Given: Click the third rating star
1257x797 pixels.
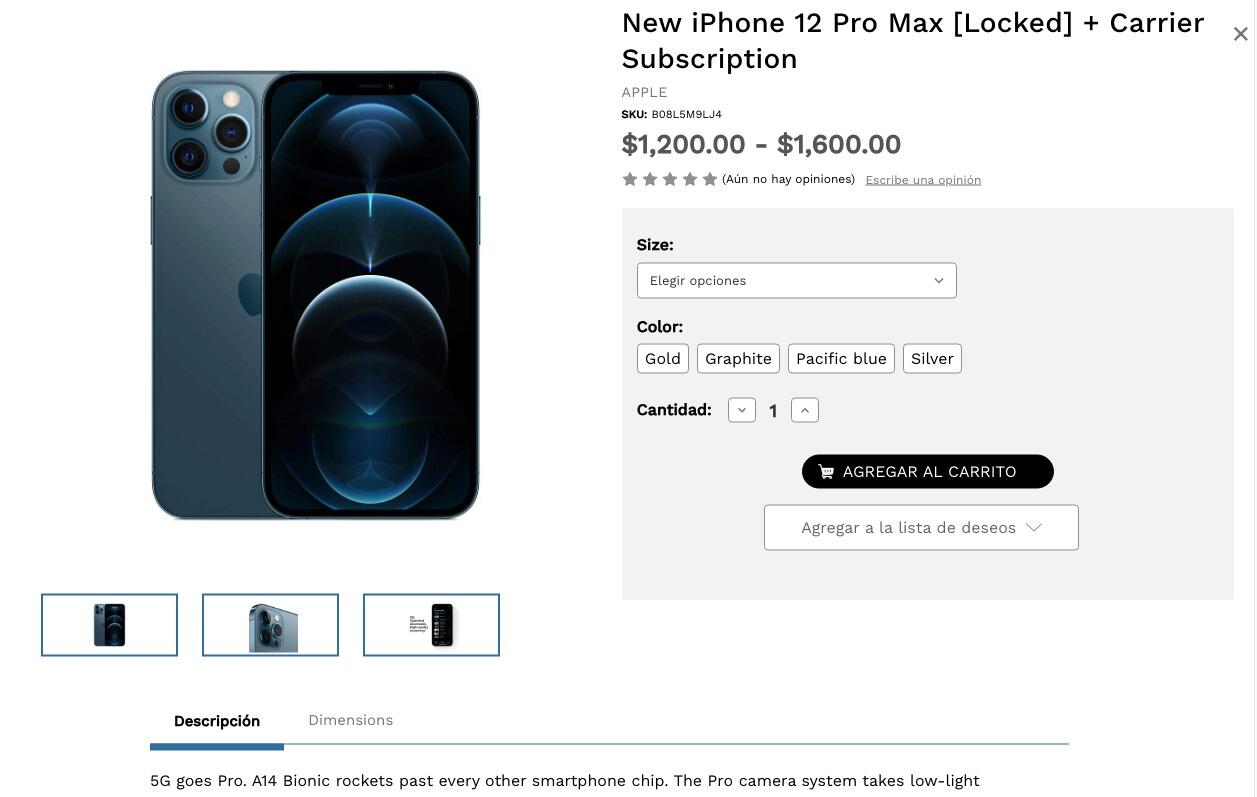Looking at the screenshot, I should click(670, 179).
